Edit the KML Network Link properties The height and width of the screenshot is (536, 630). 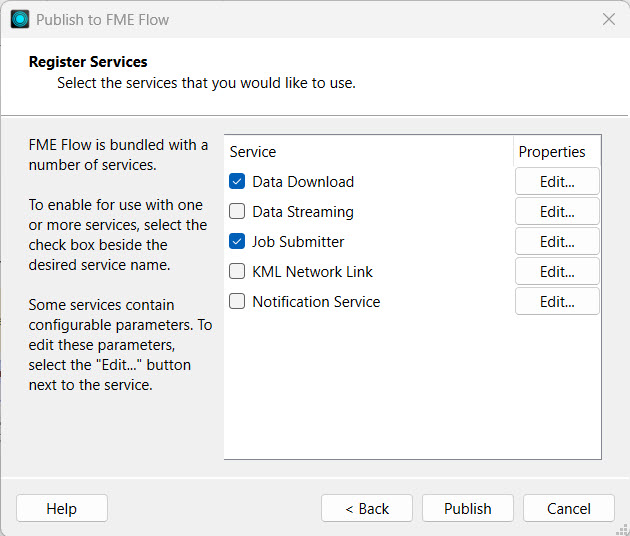557,272
